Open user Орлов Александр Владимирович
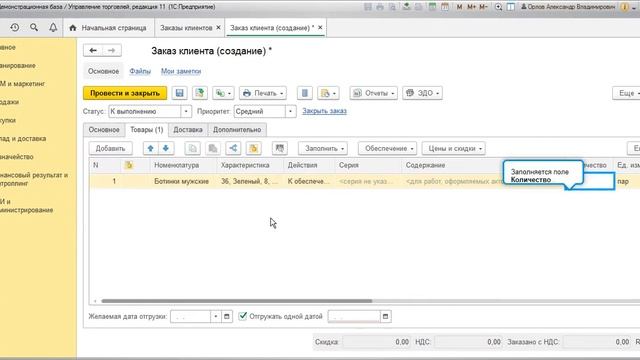This screenshot has width=640, height=360. (568, 7)
